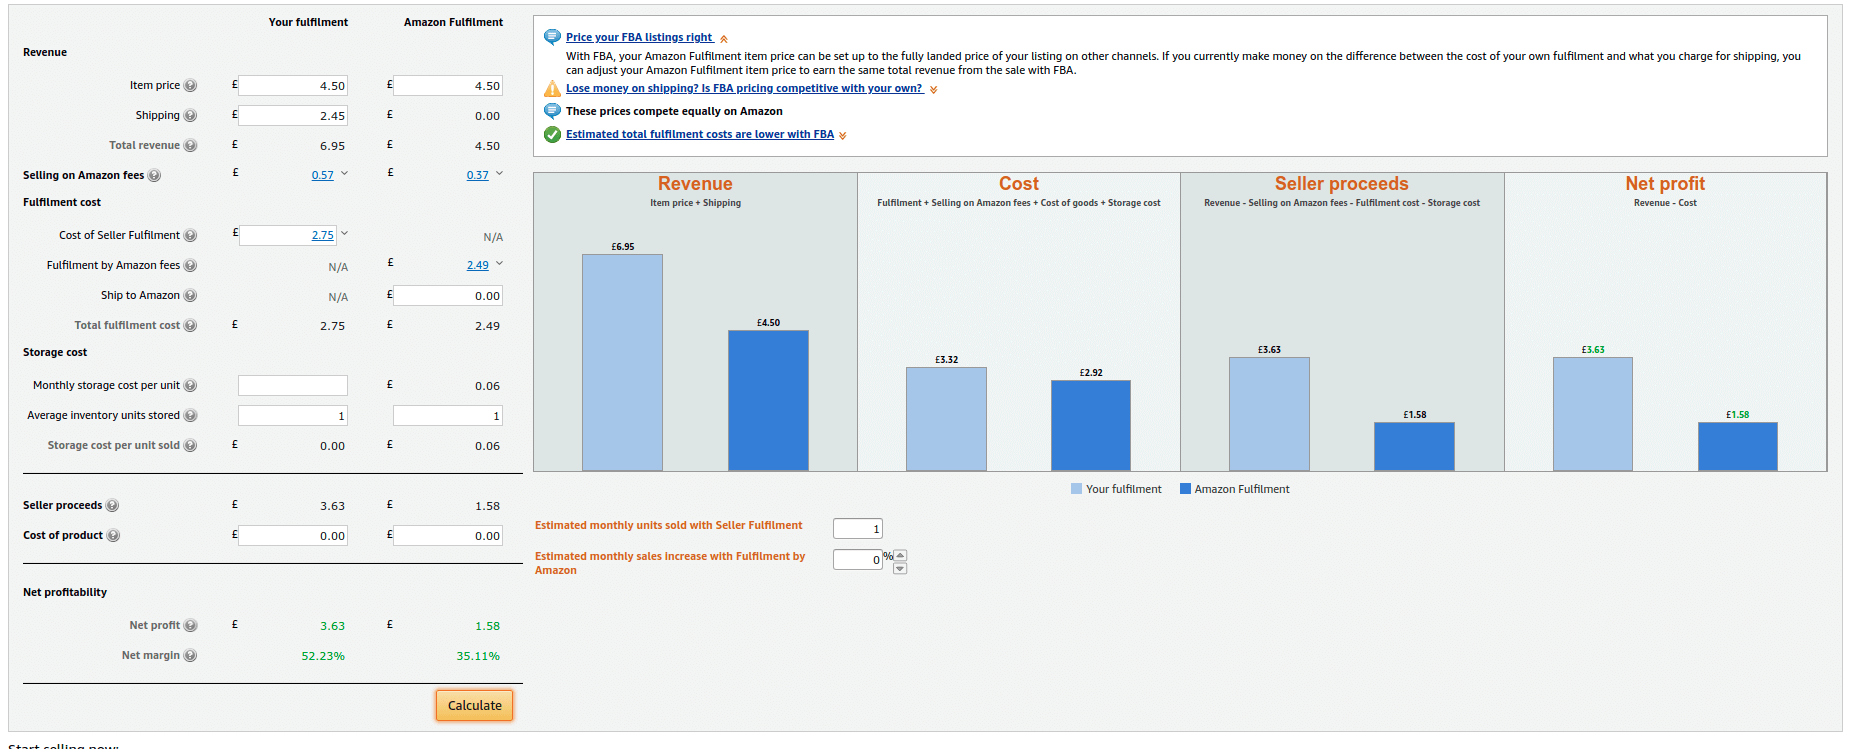Viewport: 1852px width, 749px height.
Task: Click the Amazon Fulfilment legend colour swatch
Action: (1185, 489)
